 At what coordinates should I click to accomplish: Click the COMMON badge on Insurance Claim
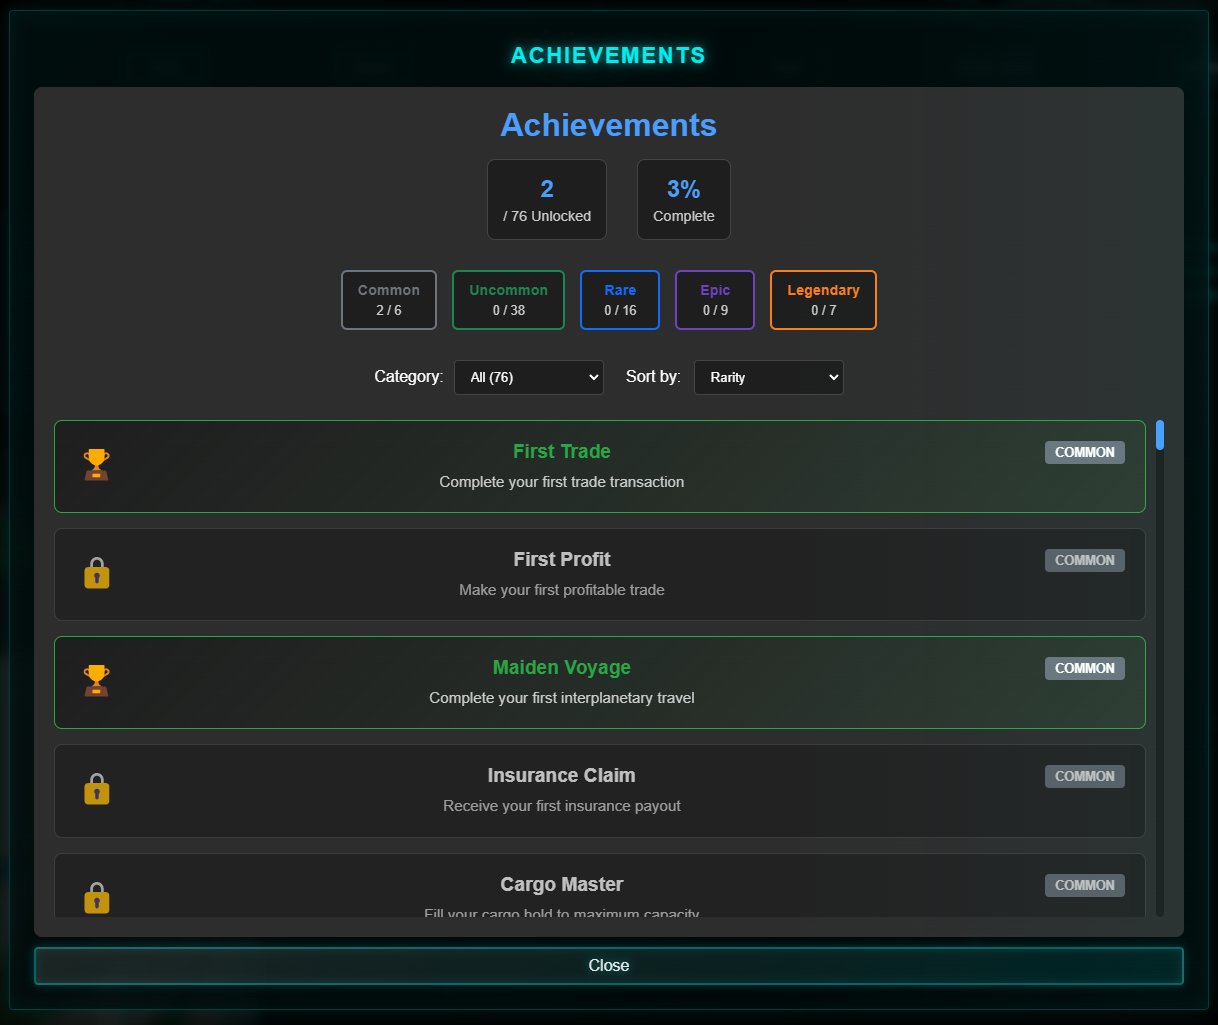pyautogui.click(x=1084, y=776)
